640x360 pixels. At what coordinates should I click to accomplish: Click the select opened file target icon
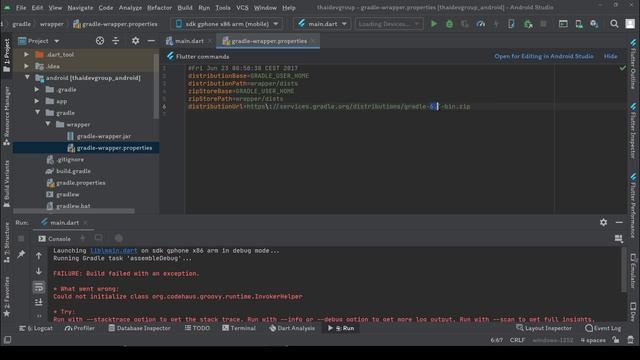coord(100,41)
